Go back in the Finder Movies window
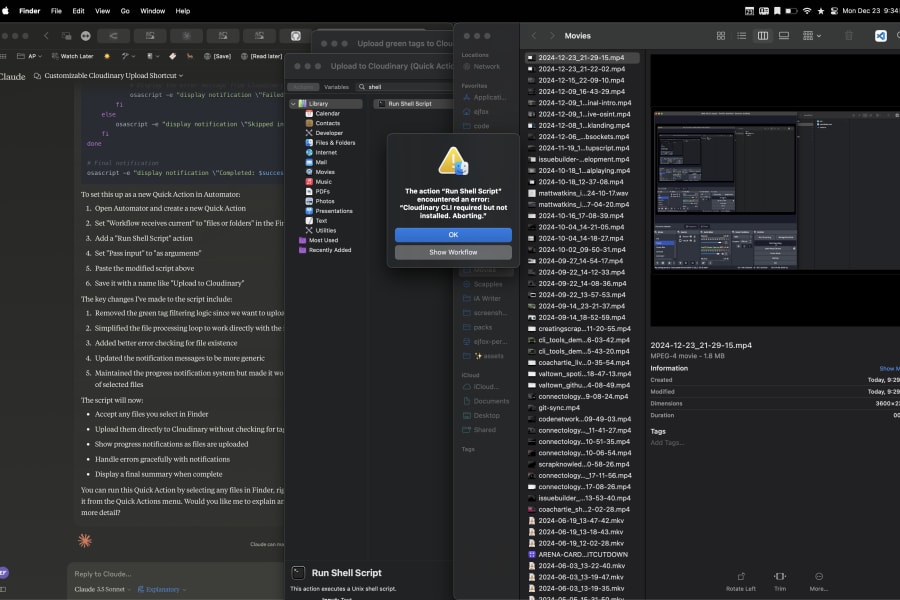 pos(534,36)
